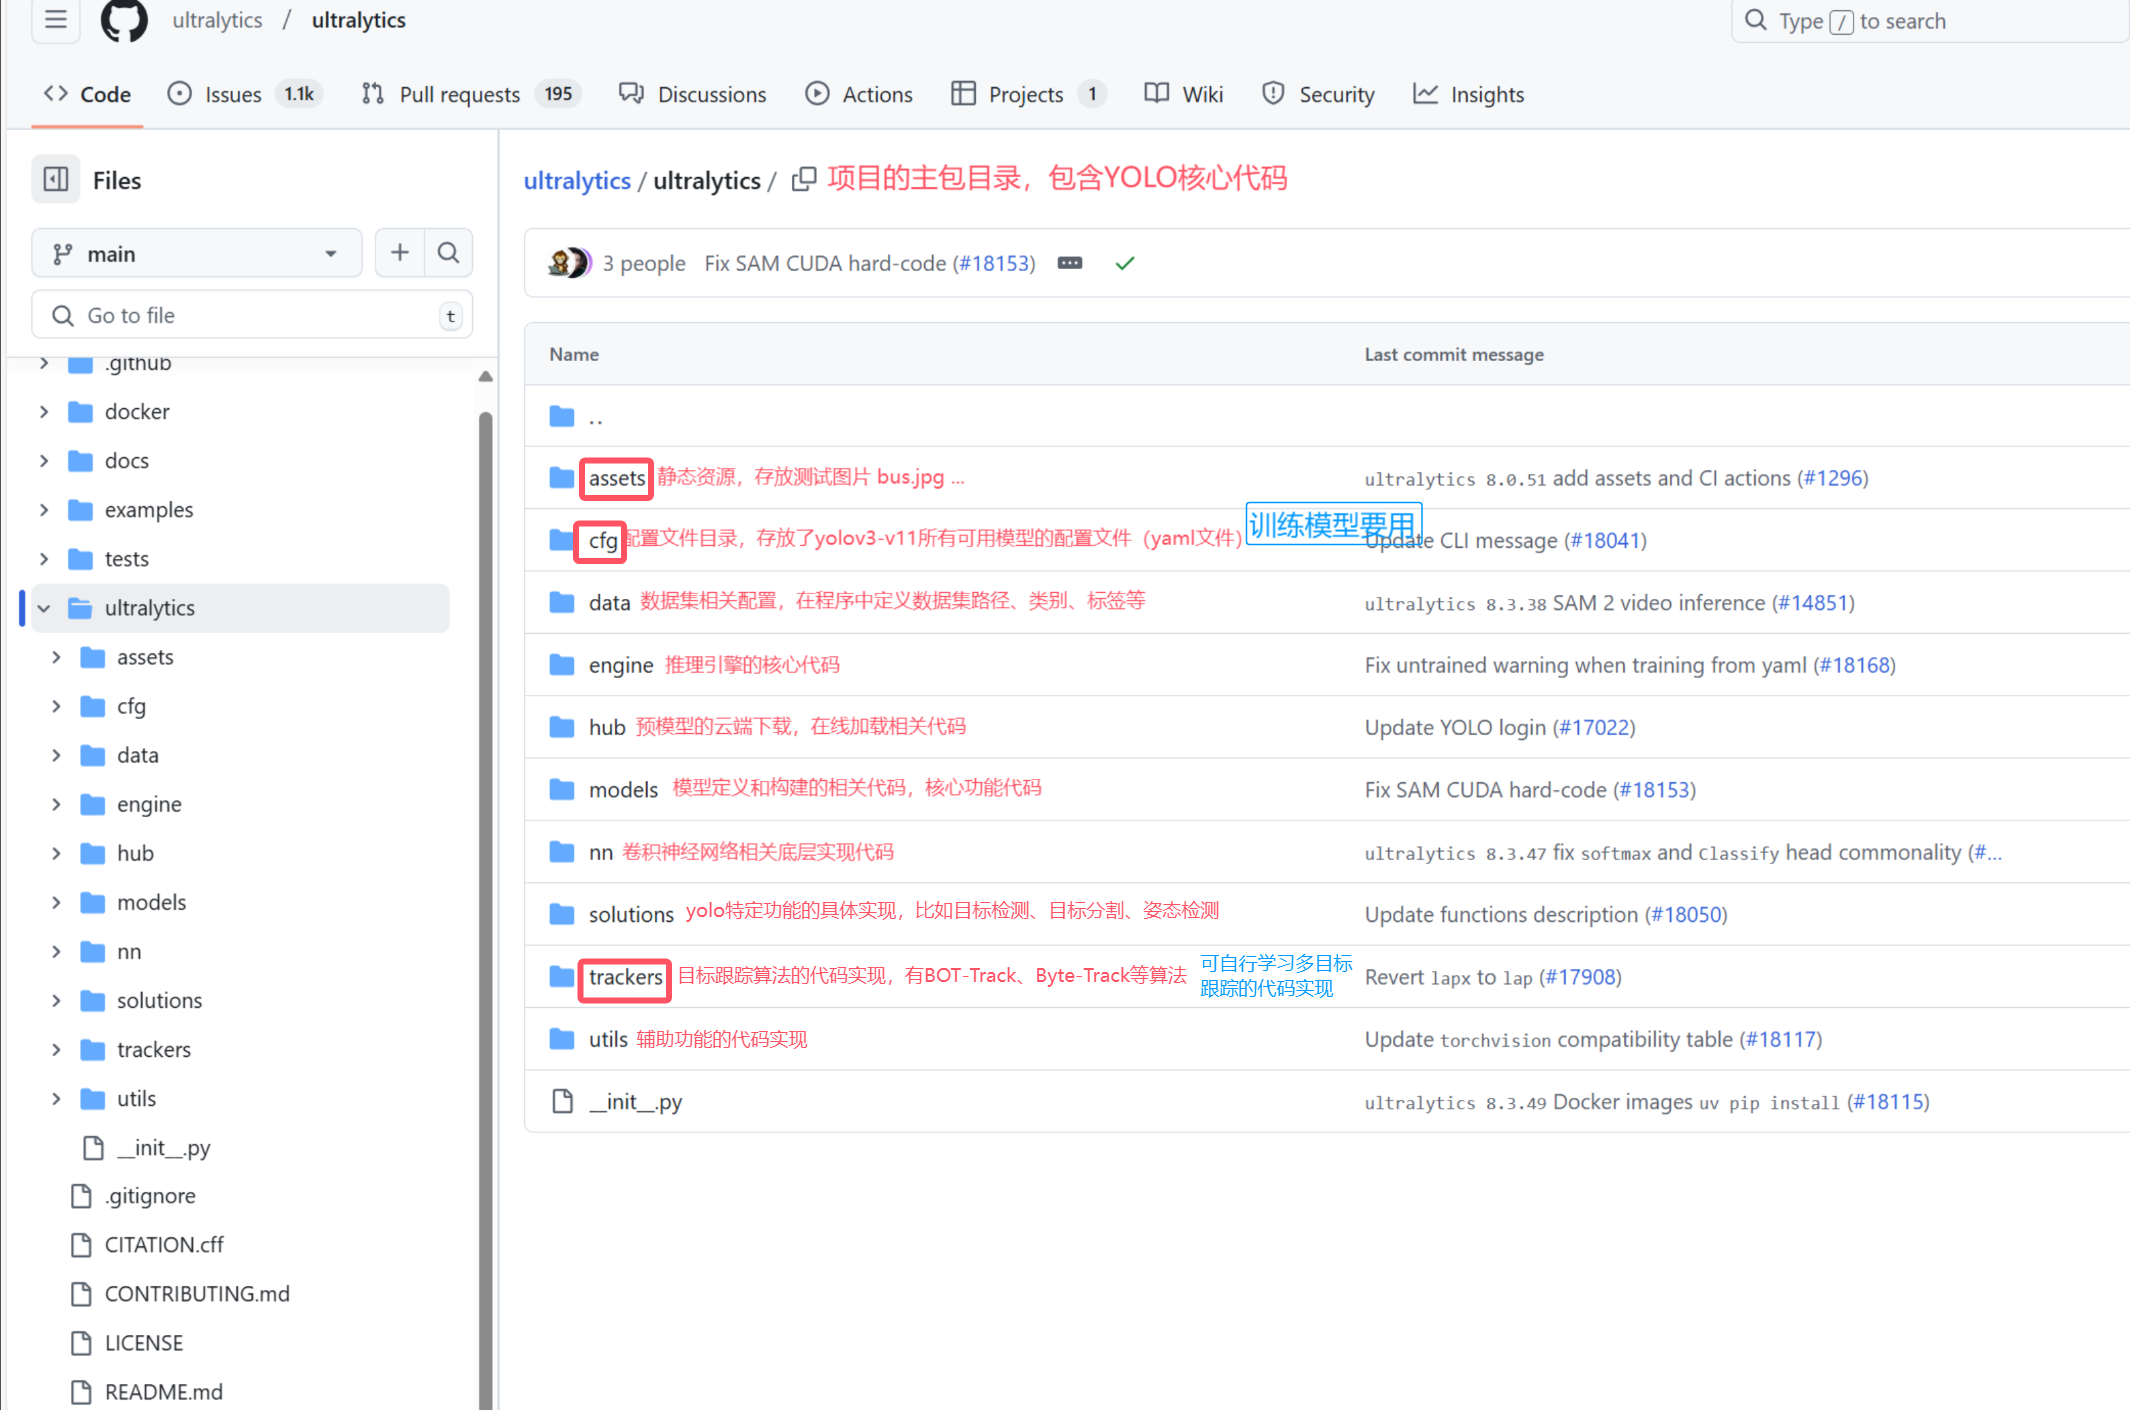Open the cfg folder in list
2130x1410 pixels.
coord(601,541)
